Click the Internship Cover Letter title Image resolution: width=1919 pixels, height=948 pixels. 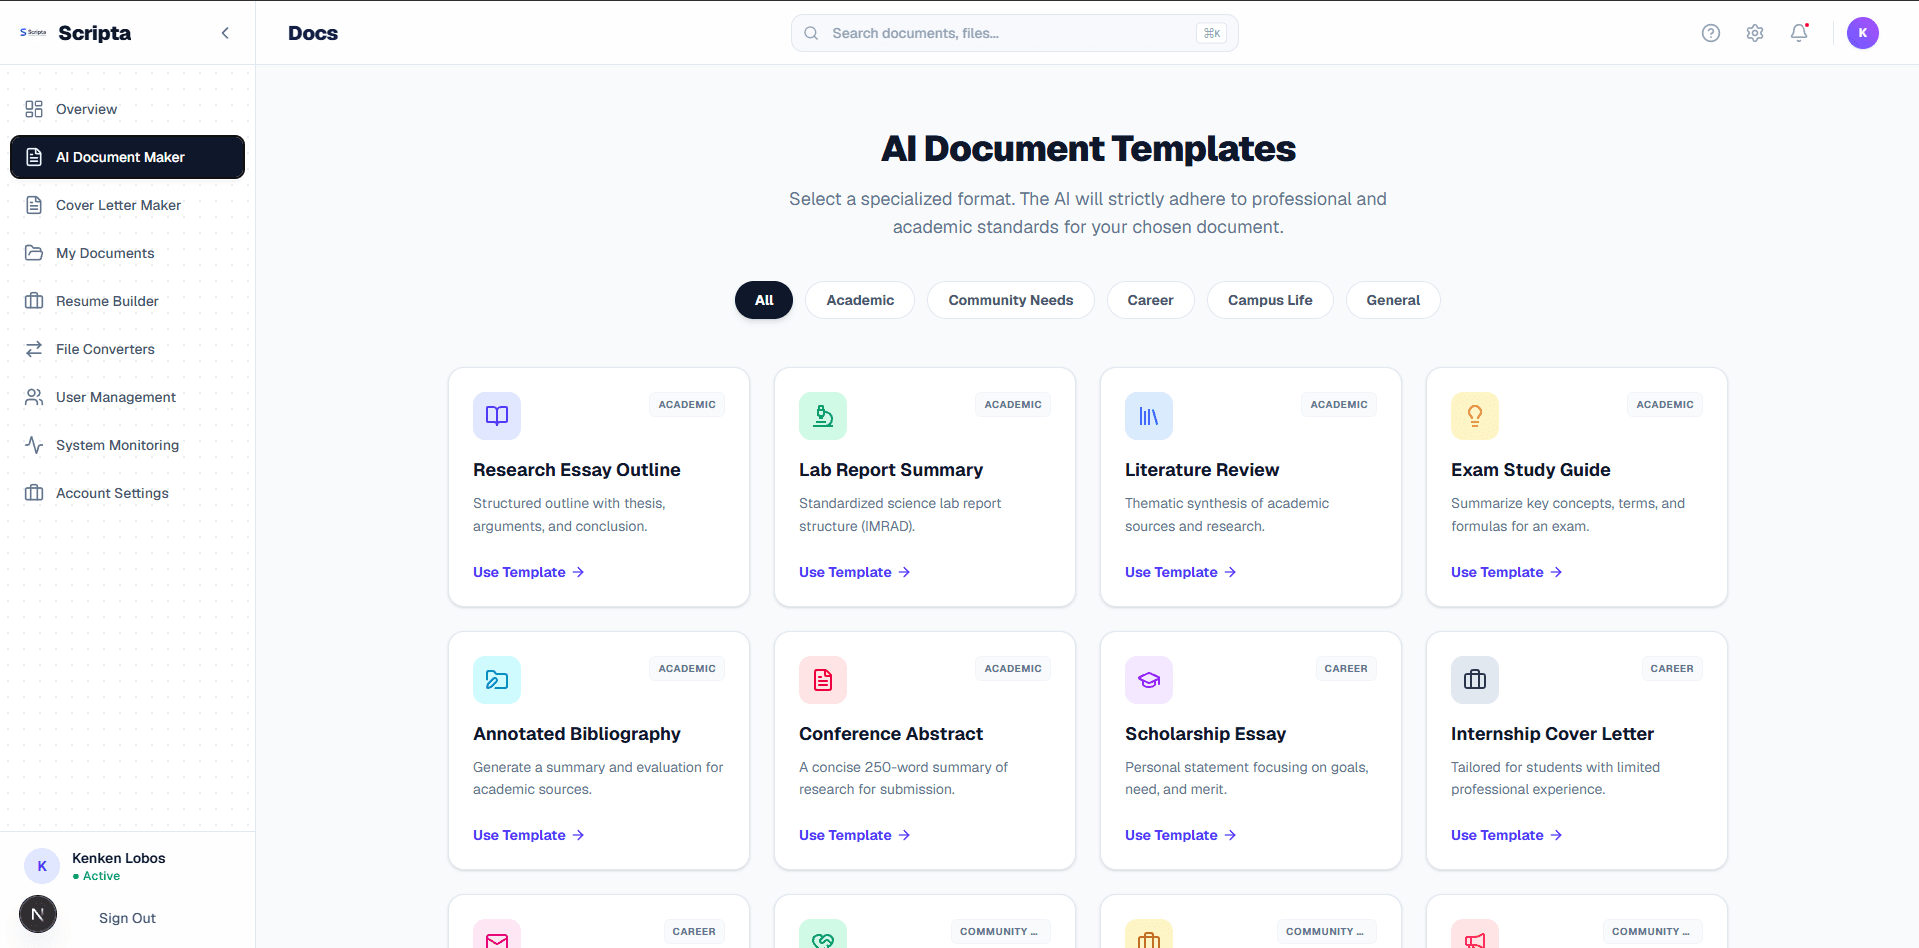point(1552,734)
